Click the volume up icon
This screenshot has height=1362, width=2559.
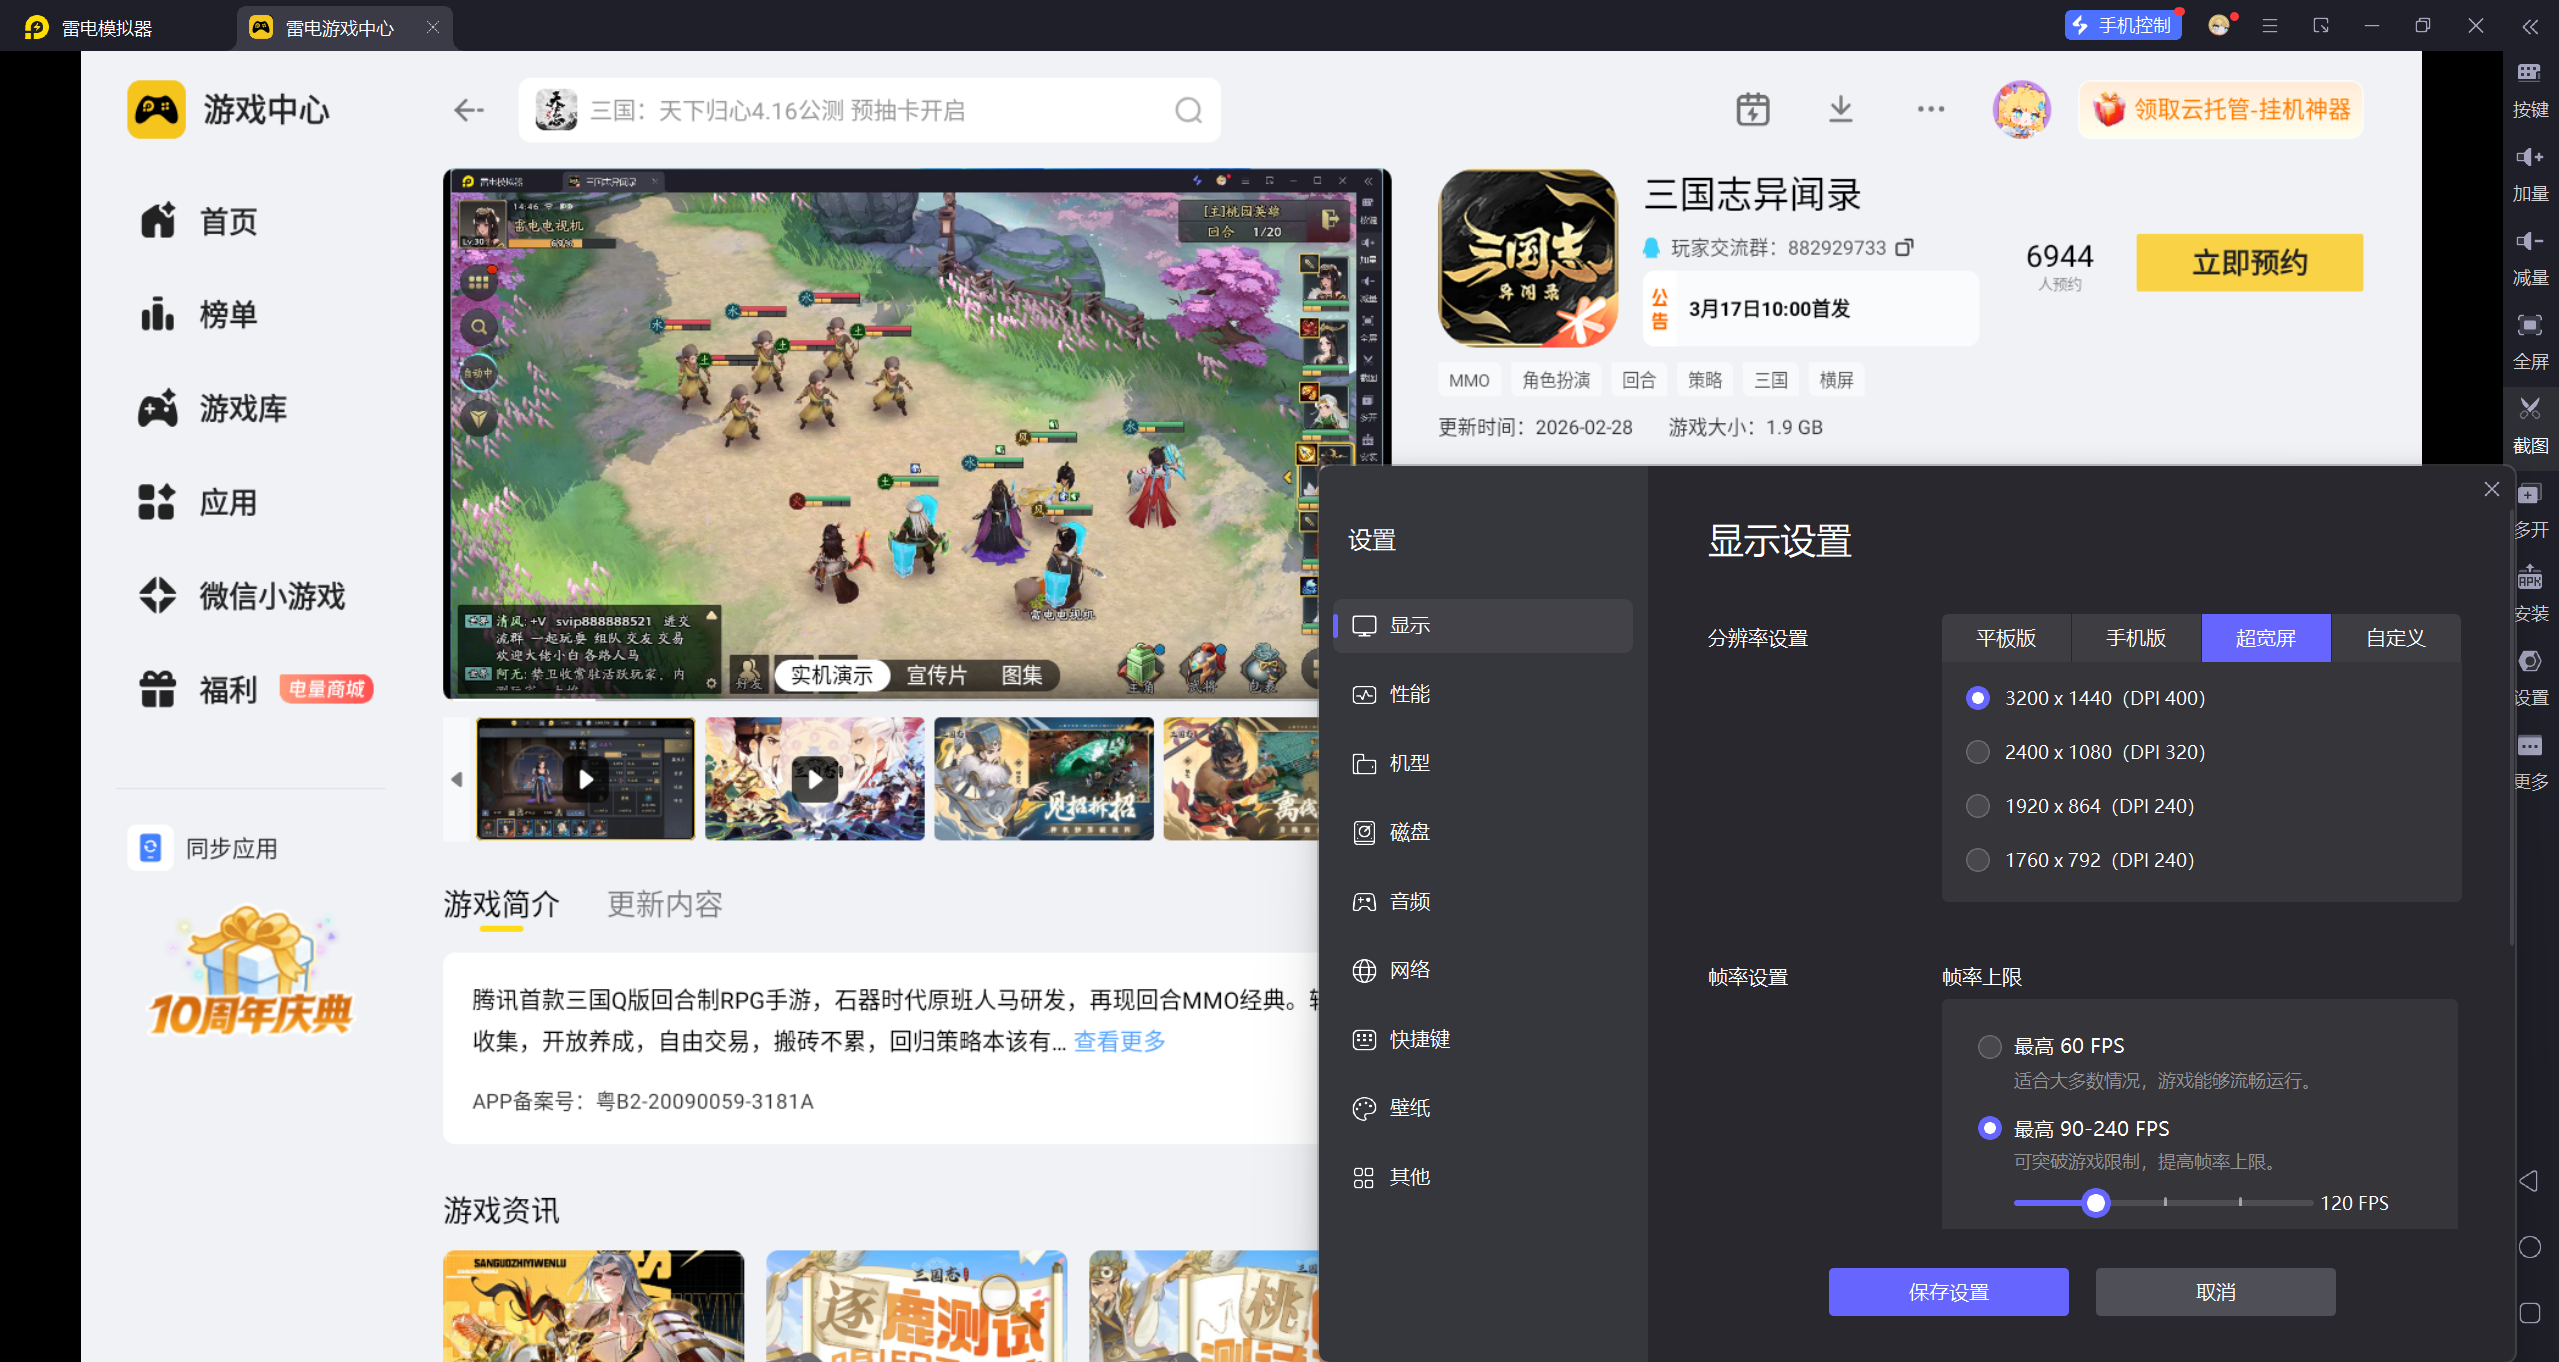coord(2529,157)
